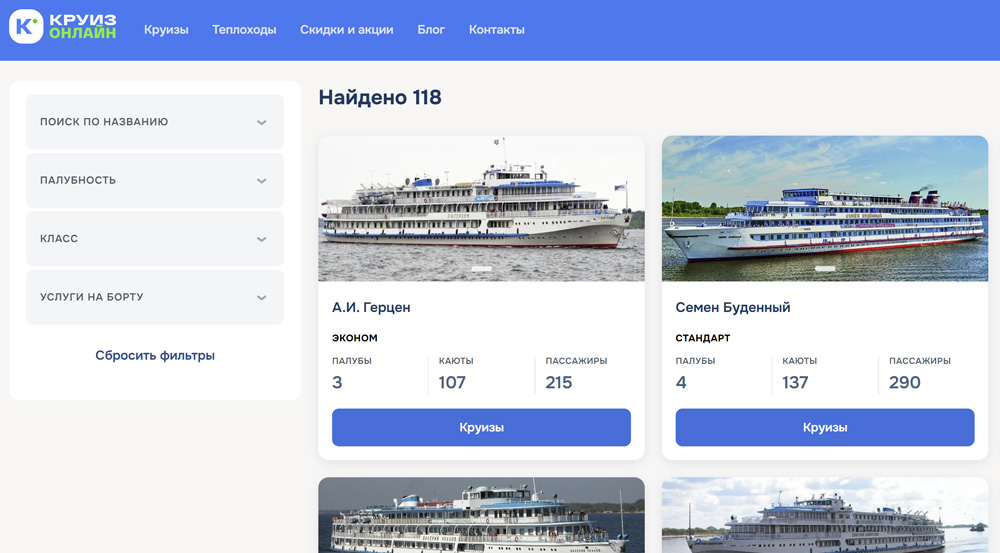Open the Контакты page

(497, 30)
